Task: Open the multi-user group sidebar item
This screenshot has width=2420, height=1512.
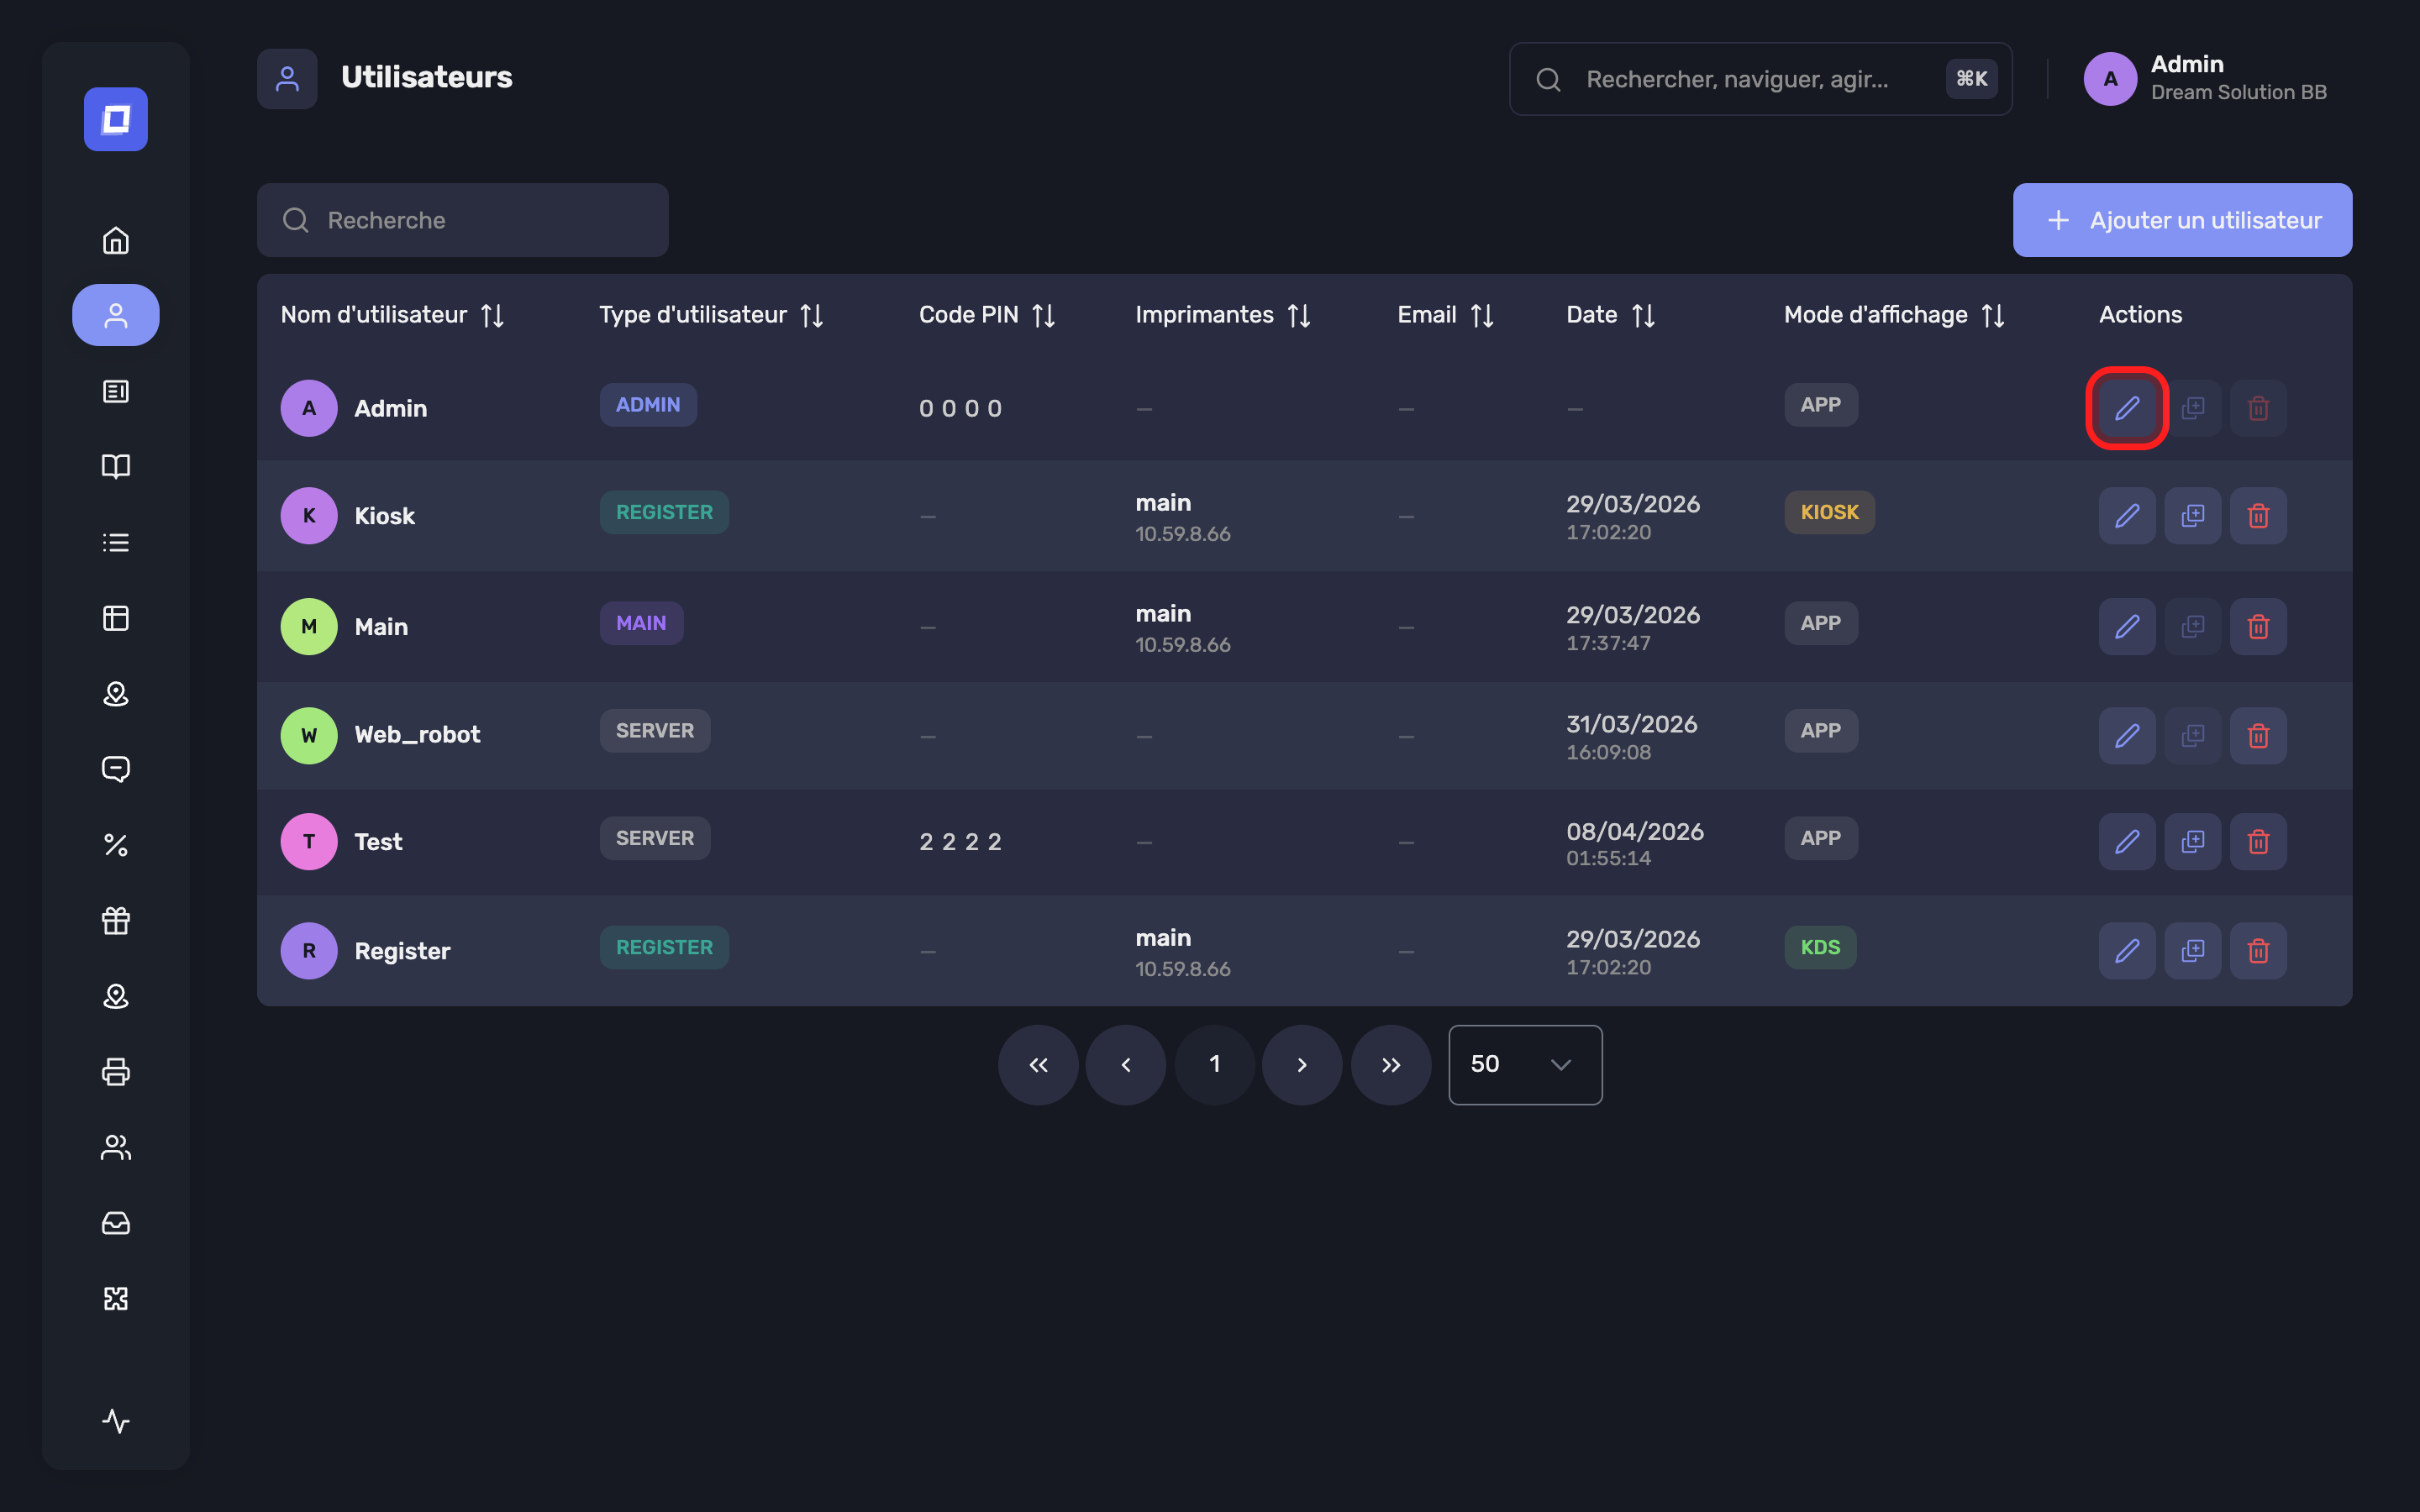Action: [x=116, y=1147]
